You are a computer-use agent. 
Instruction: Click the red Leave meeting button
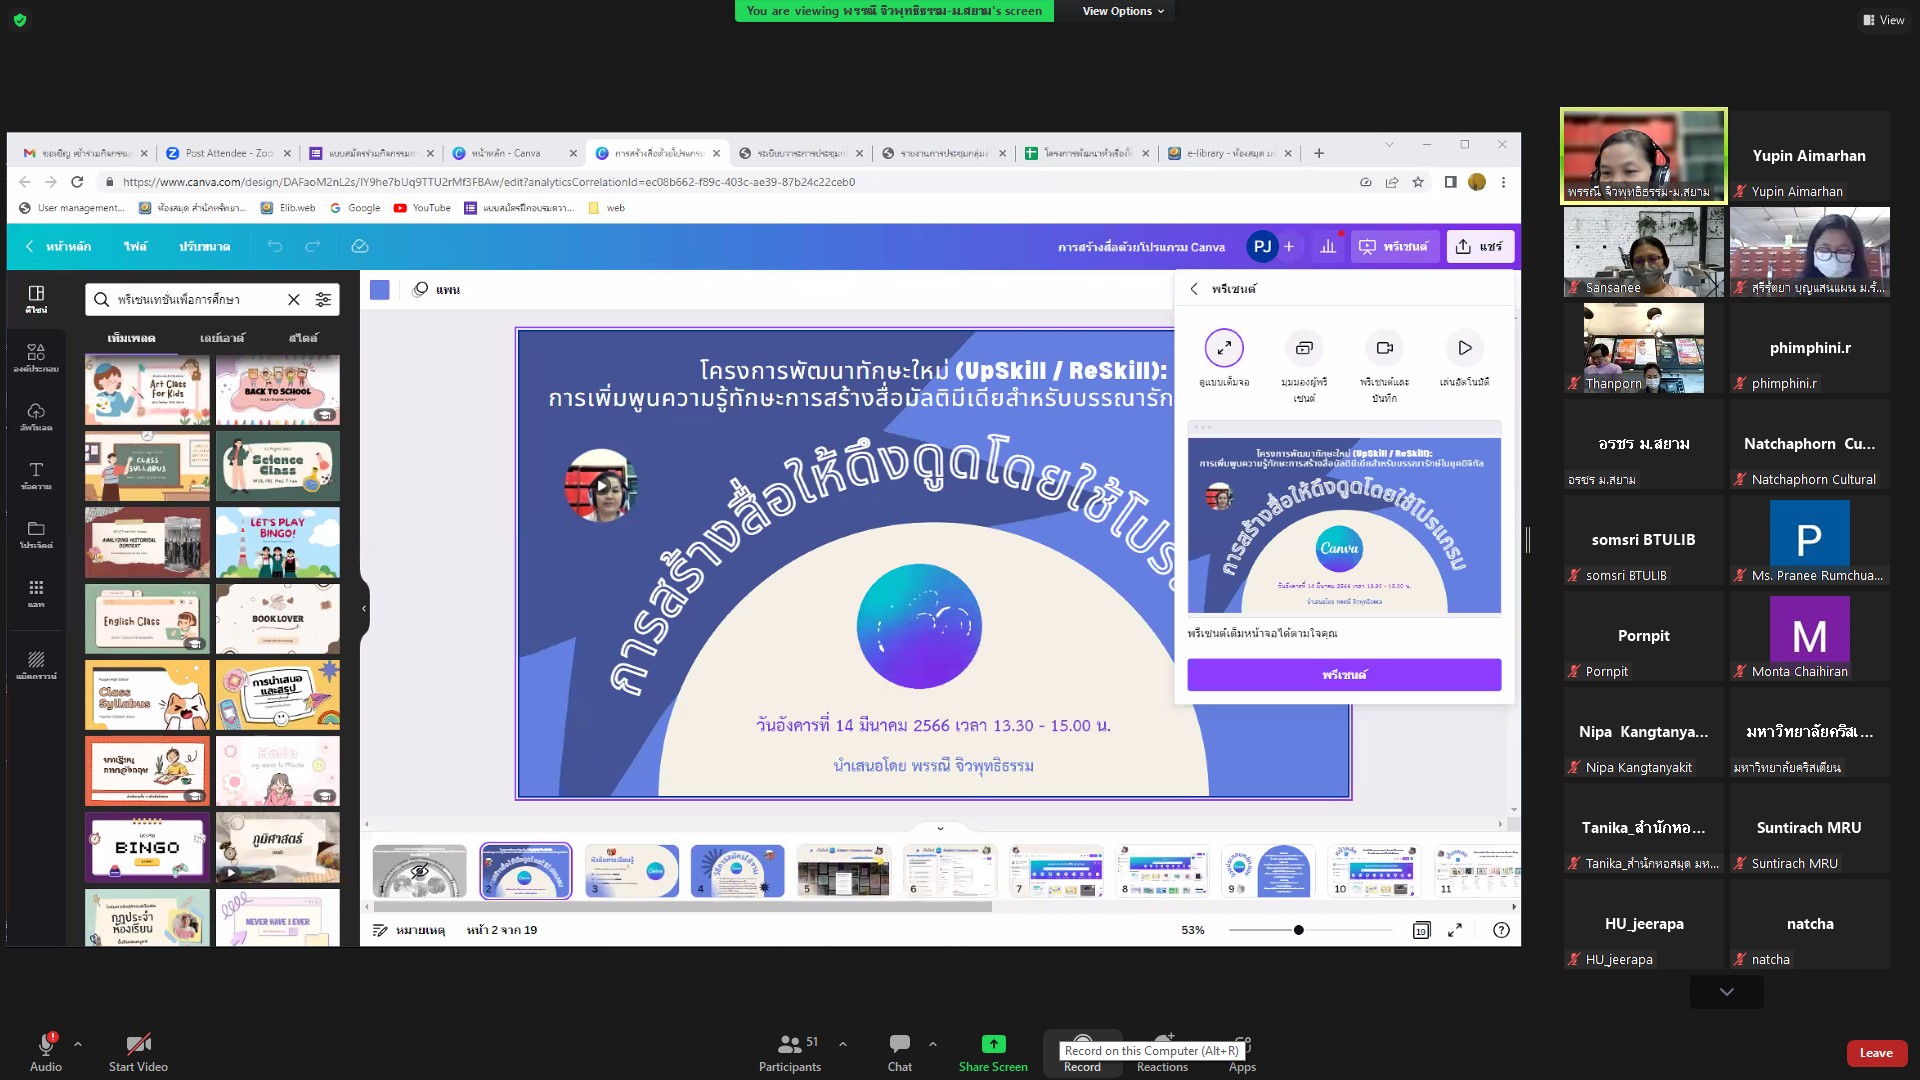[x=1875, y=1053]
